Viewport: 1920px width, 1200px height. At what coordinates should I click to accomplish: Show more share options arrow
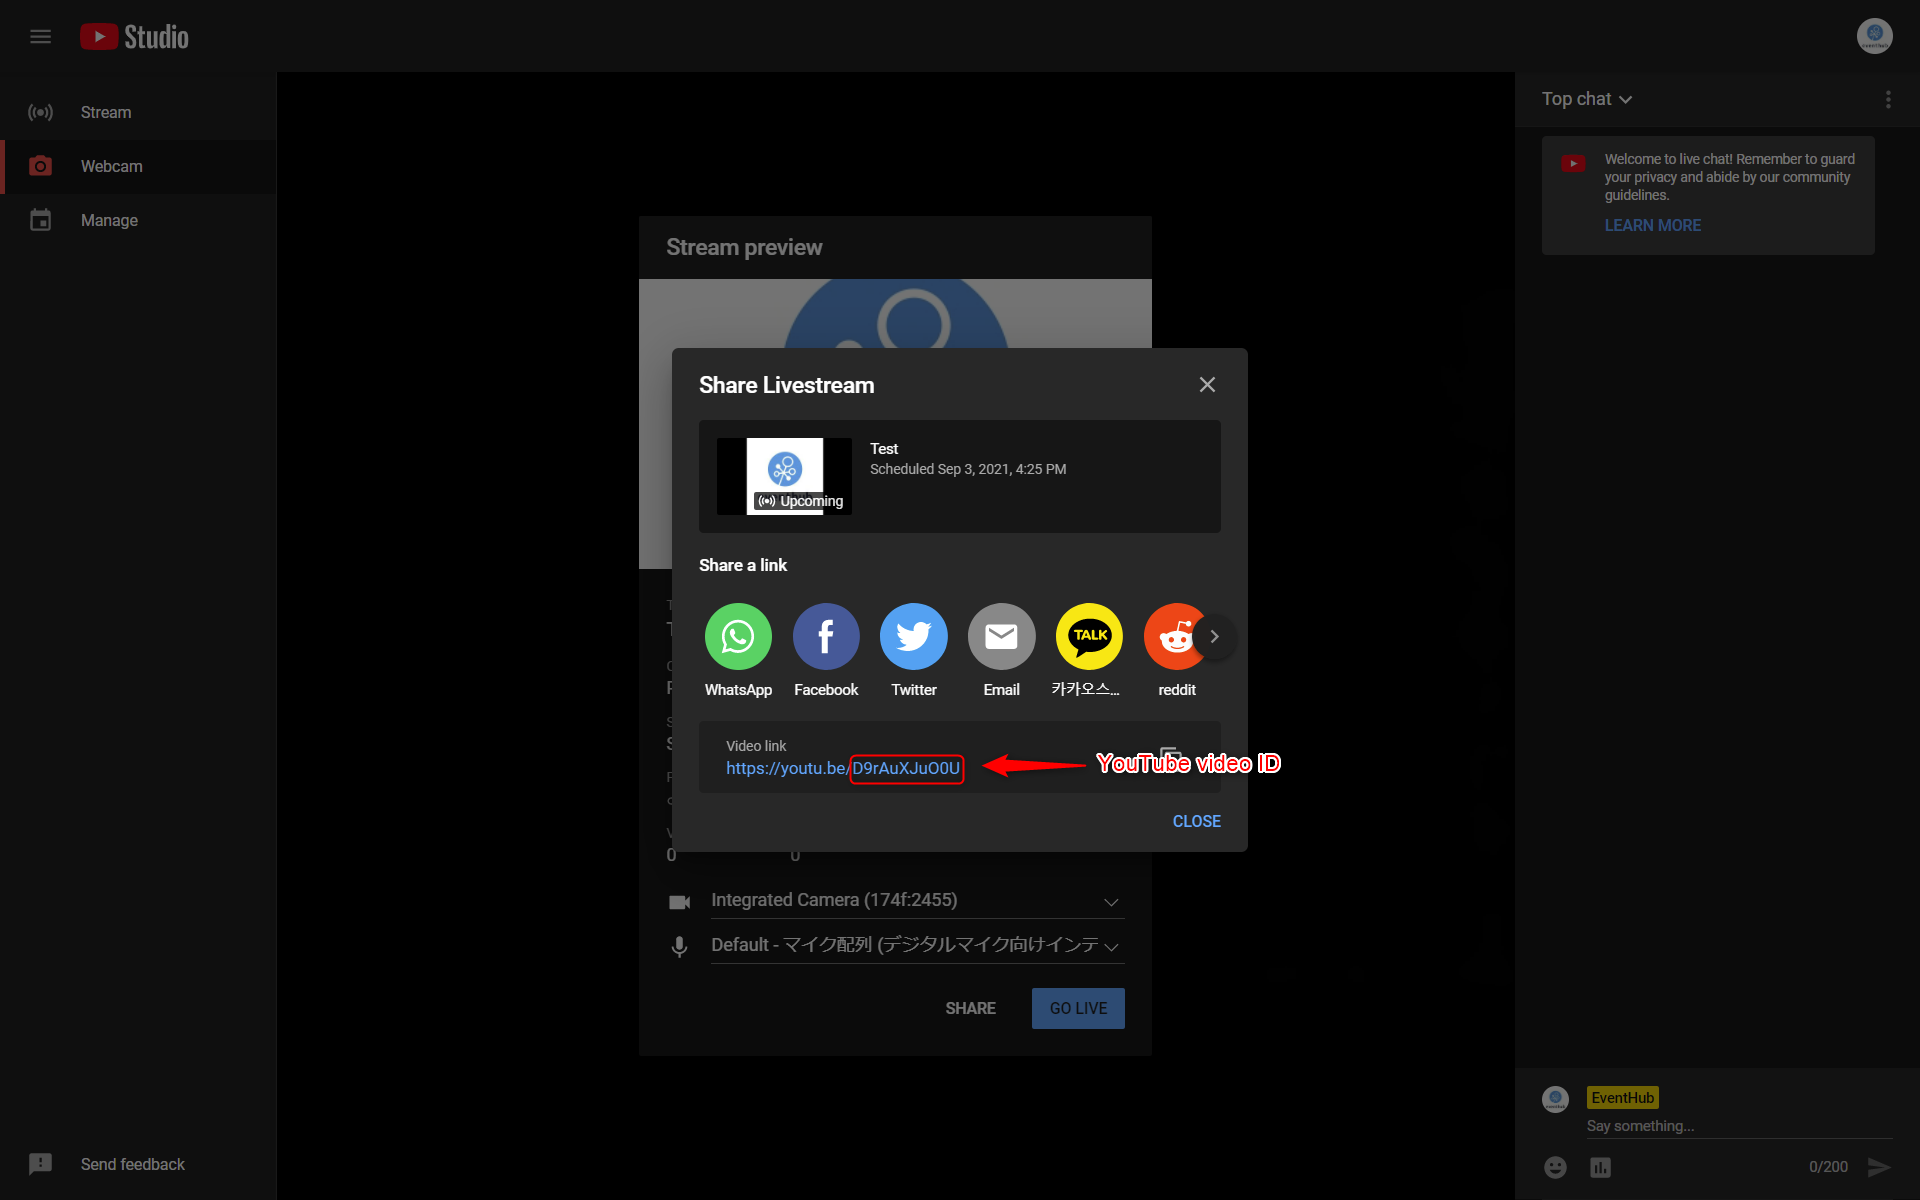coord(1214,637)
